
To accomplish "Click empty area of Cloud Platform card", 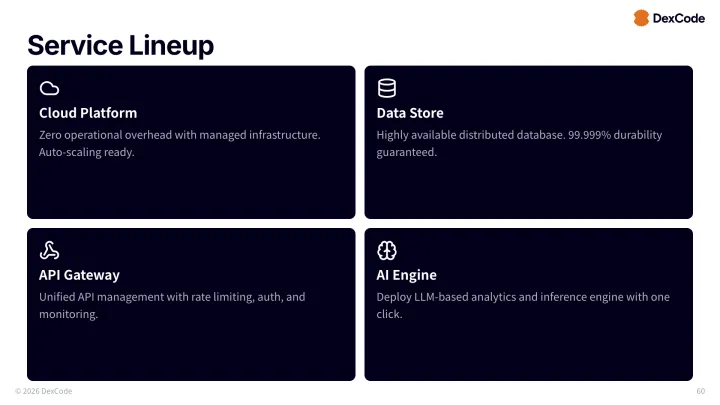I will coord(190,190).
